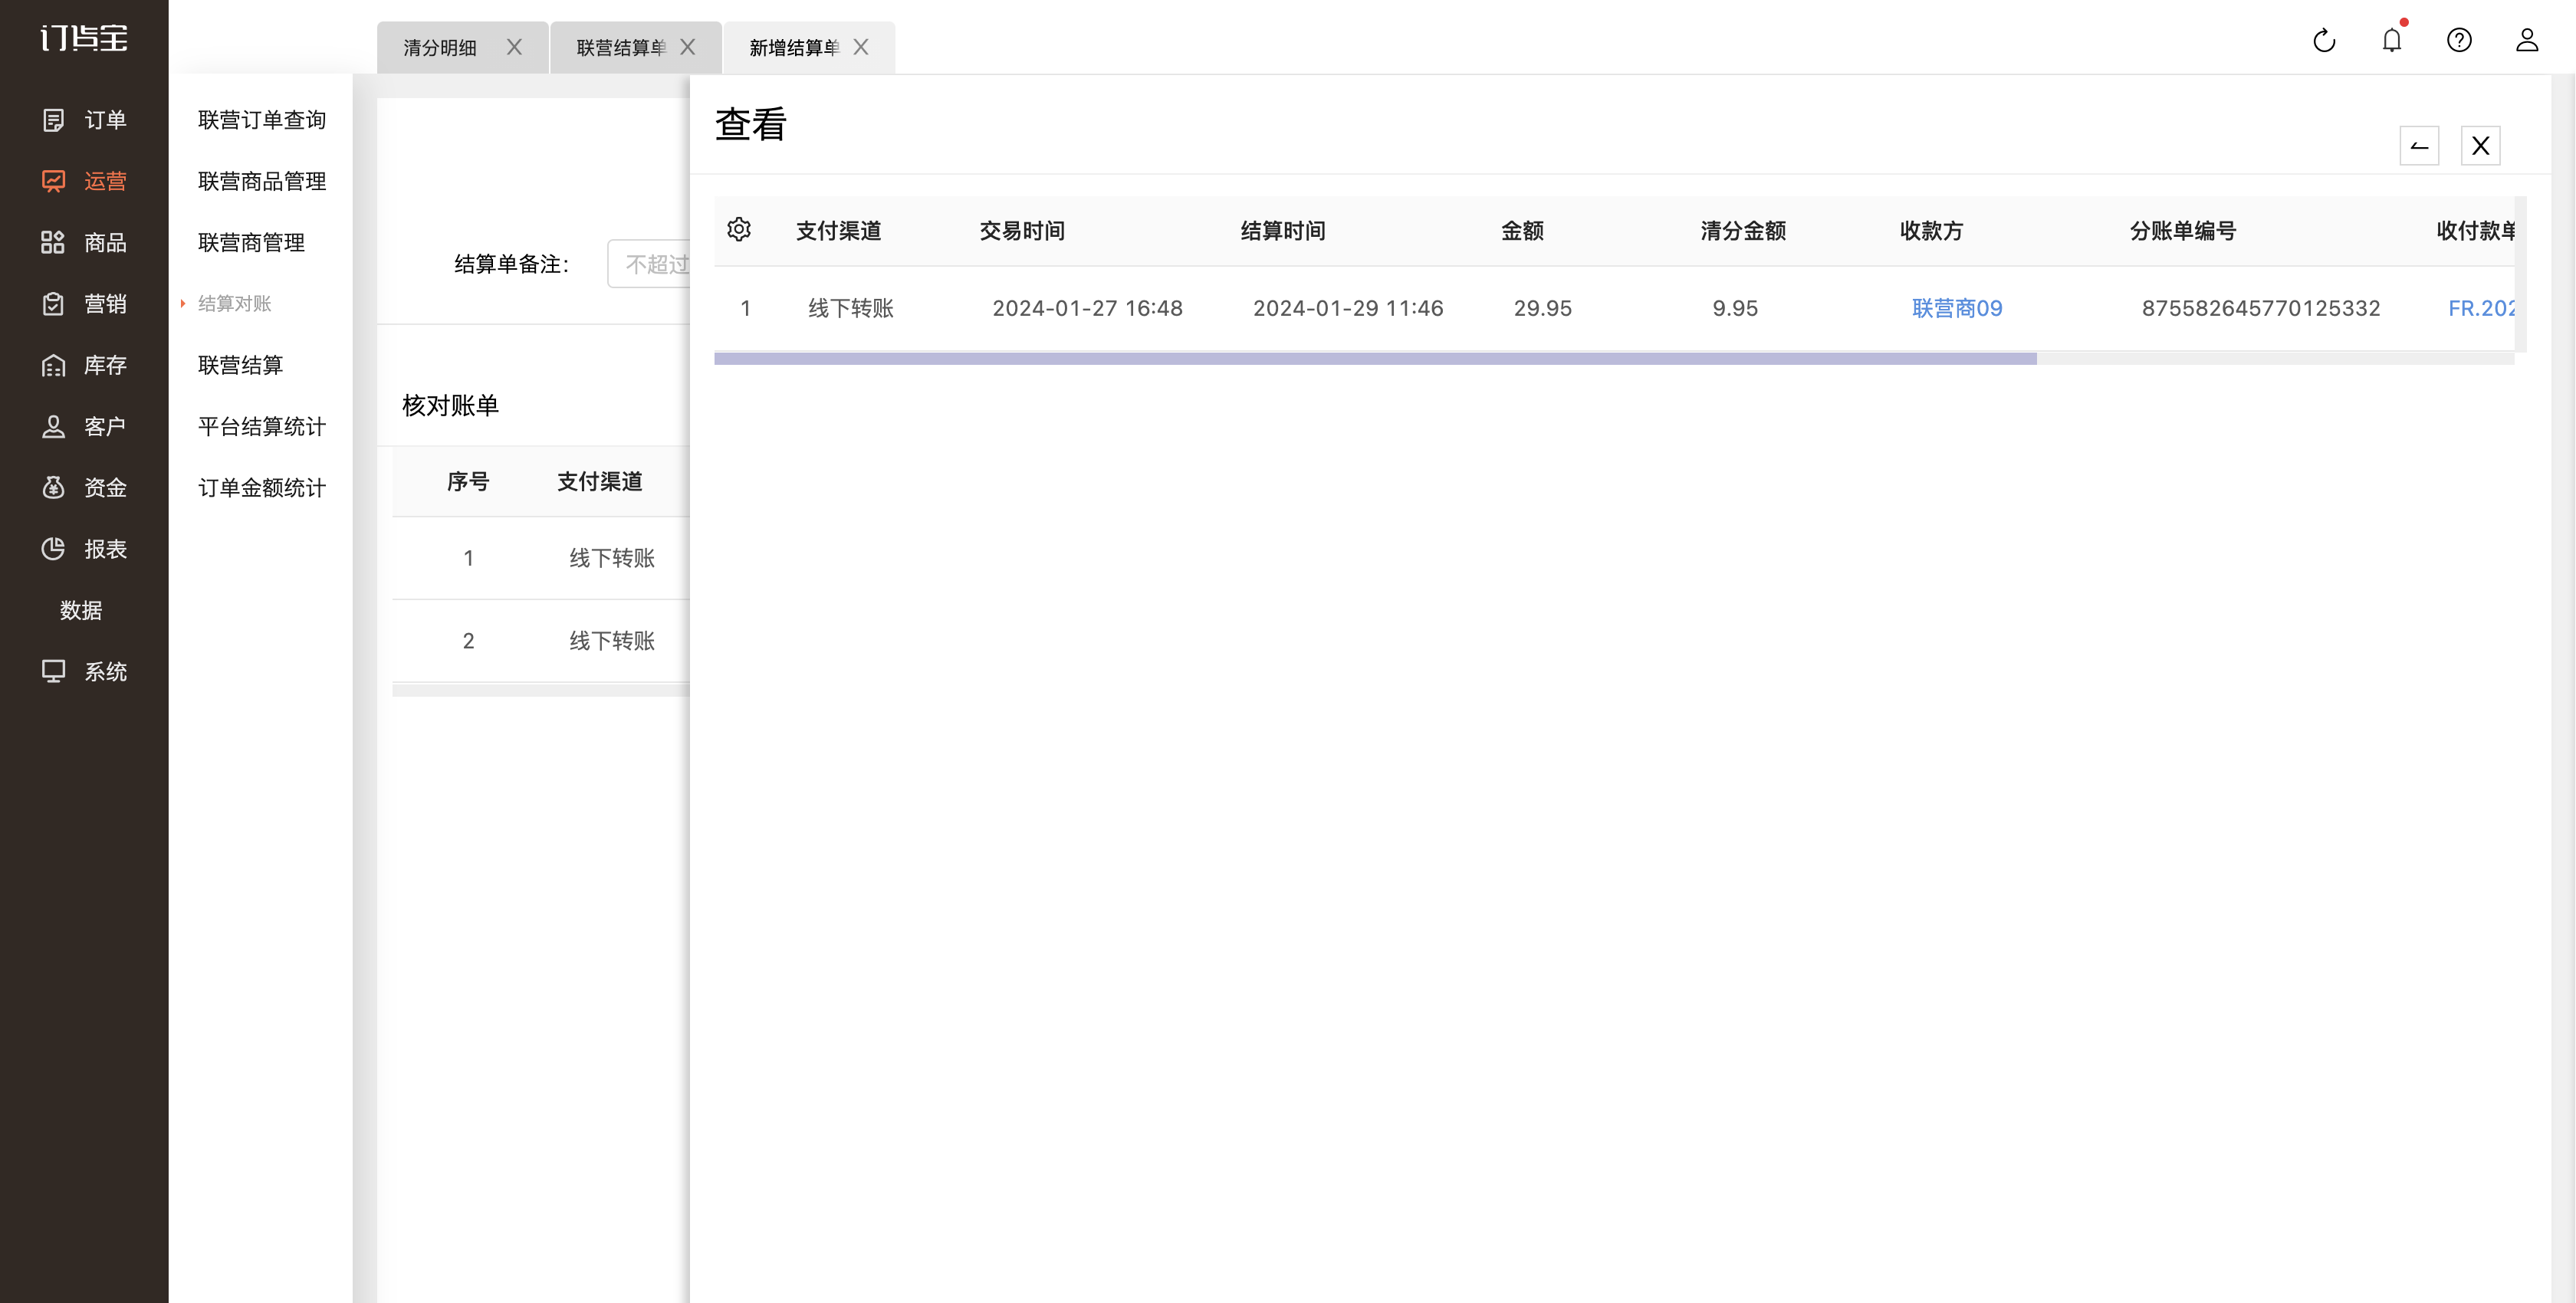Open the notification bell icon
Screen dimensions: 2576x1303
tap(2391, 40)
